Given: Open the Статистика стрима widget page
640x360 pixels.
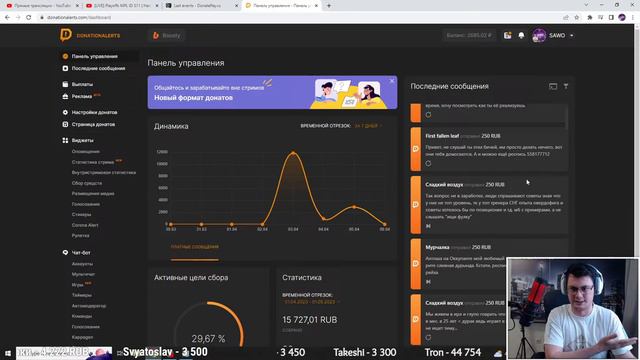Looking at the screenshot, I should (93, 162).
